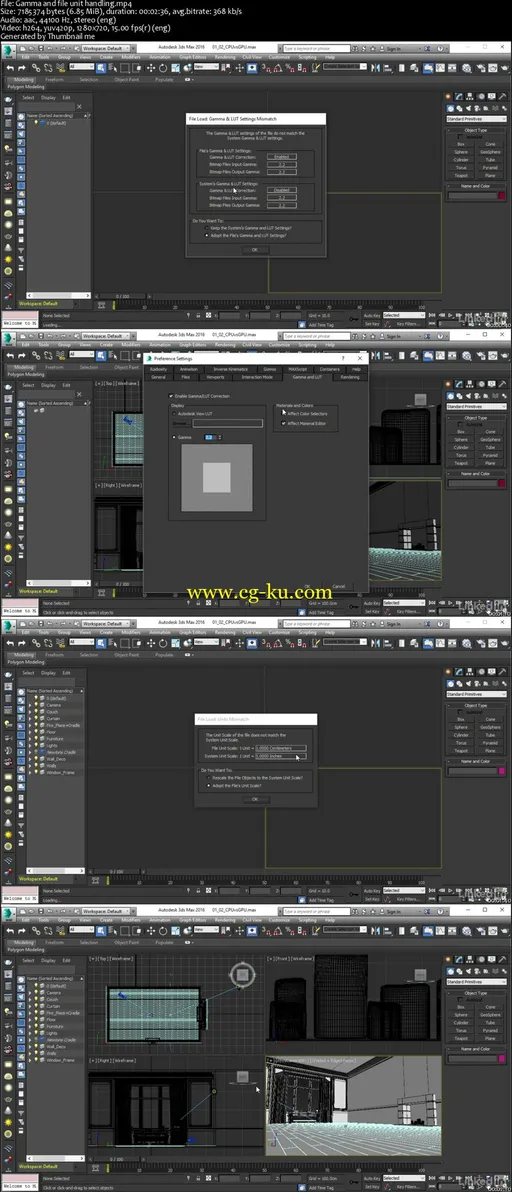Open All selection filter dropdown in Units Mismatch frame
Image resolution: width=512 pixels, height=1192 pixels.
click(x=81, y=642)
